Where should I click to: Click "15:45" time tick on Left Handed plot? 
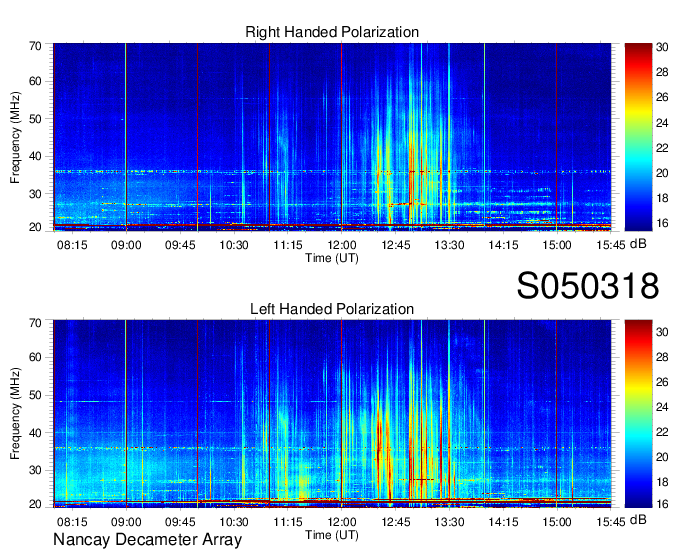point(611,522)
